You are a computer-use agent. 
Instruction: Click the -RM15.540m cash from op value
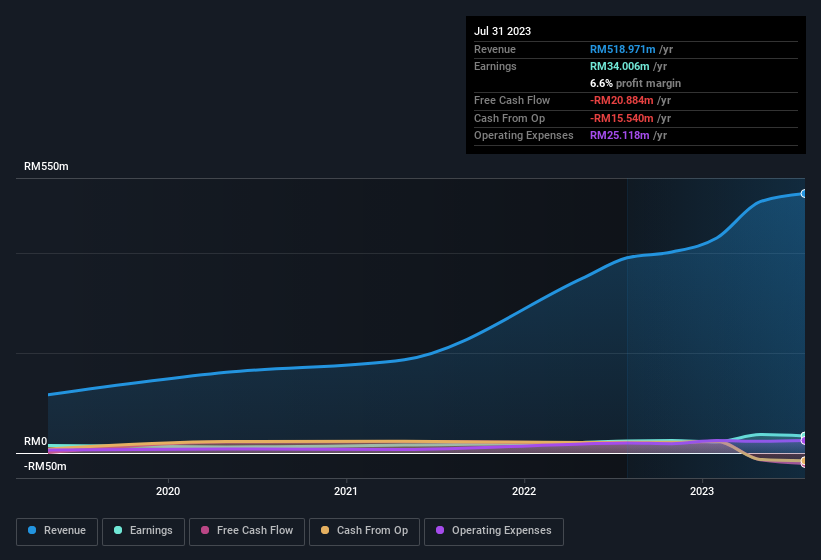(622, 118)
